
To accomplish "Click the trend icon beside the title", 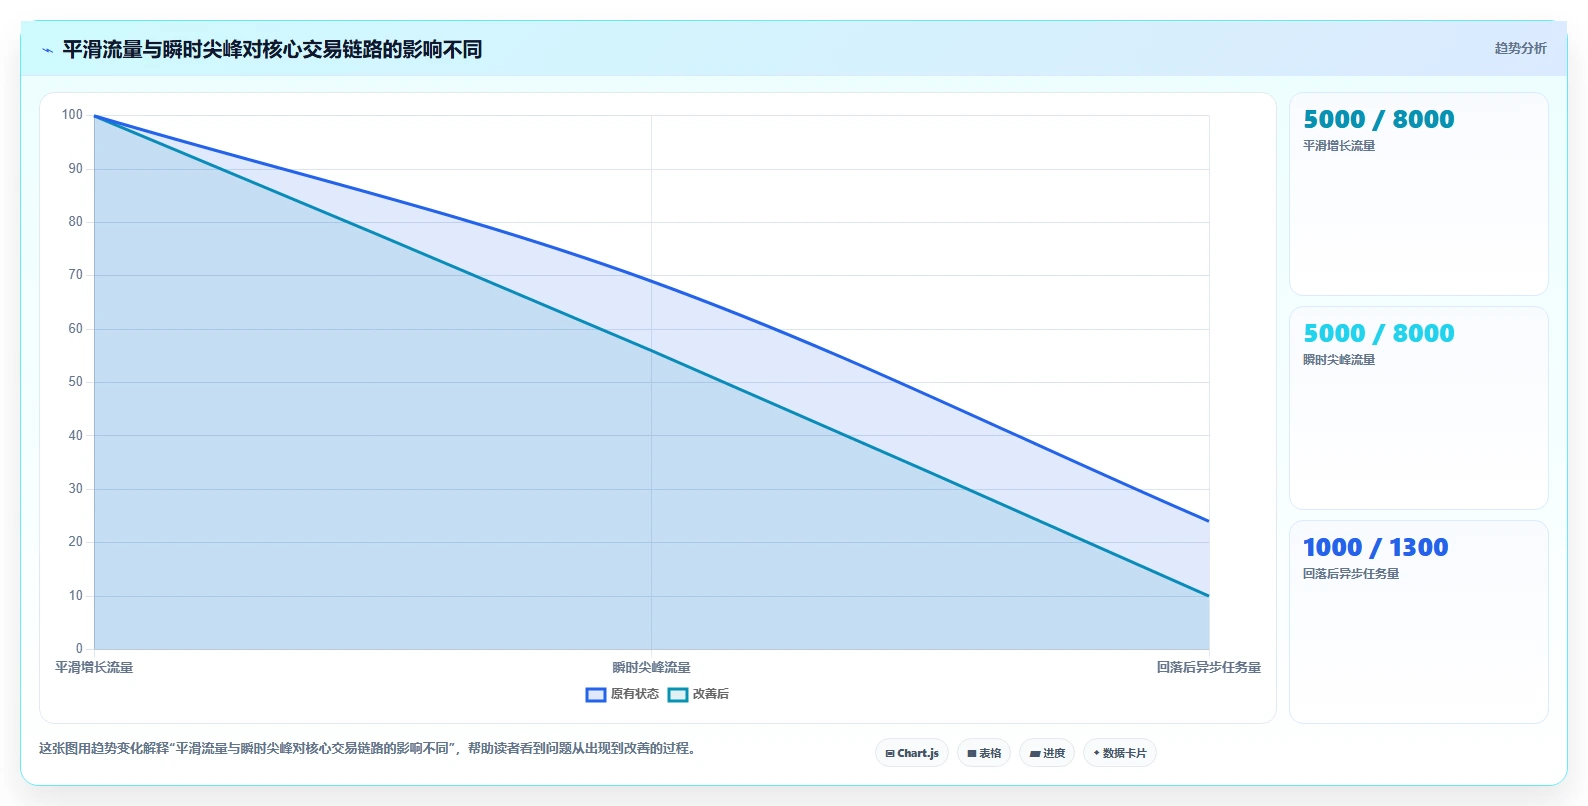I will pos(47,50).
